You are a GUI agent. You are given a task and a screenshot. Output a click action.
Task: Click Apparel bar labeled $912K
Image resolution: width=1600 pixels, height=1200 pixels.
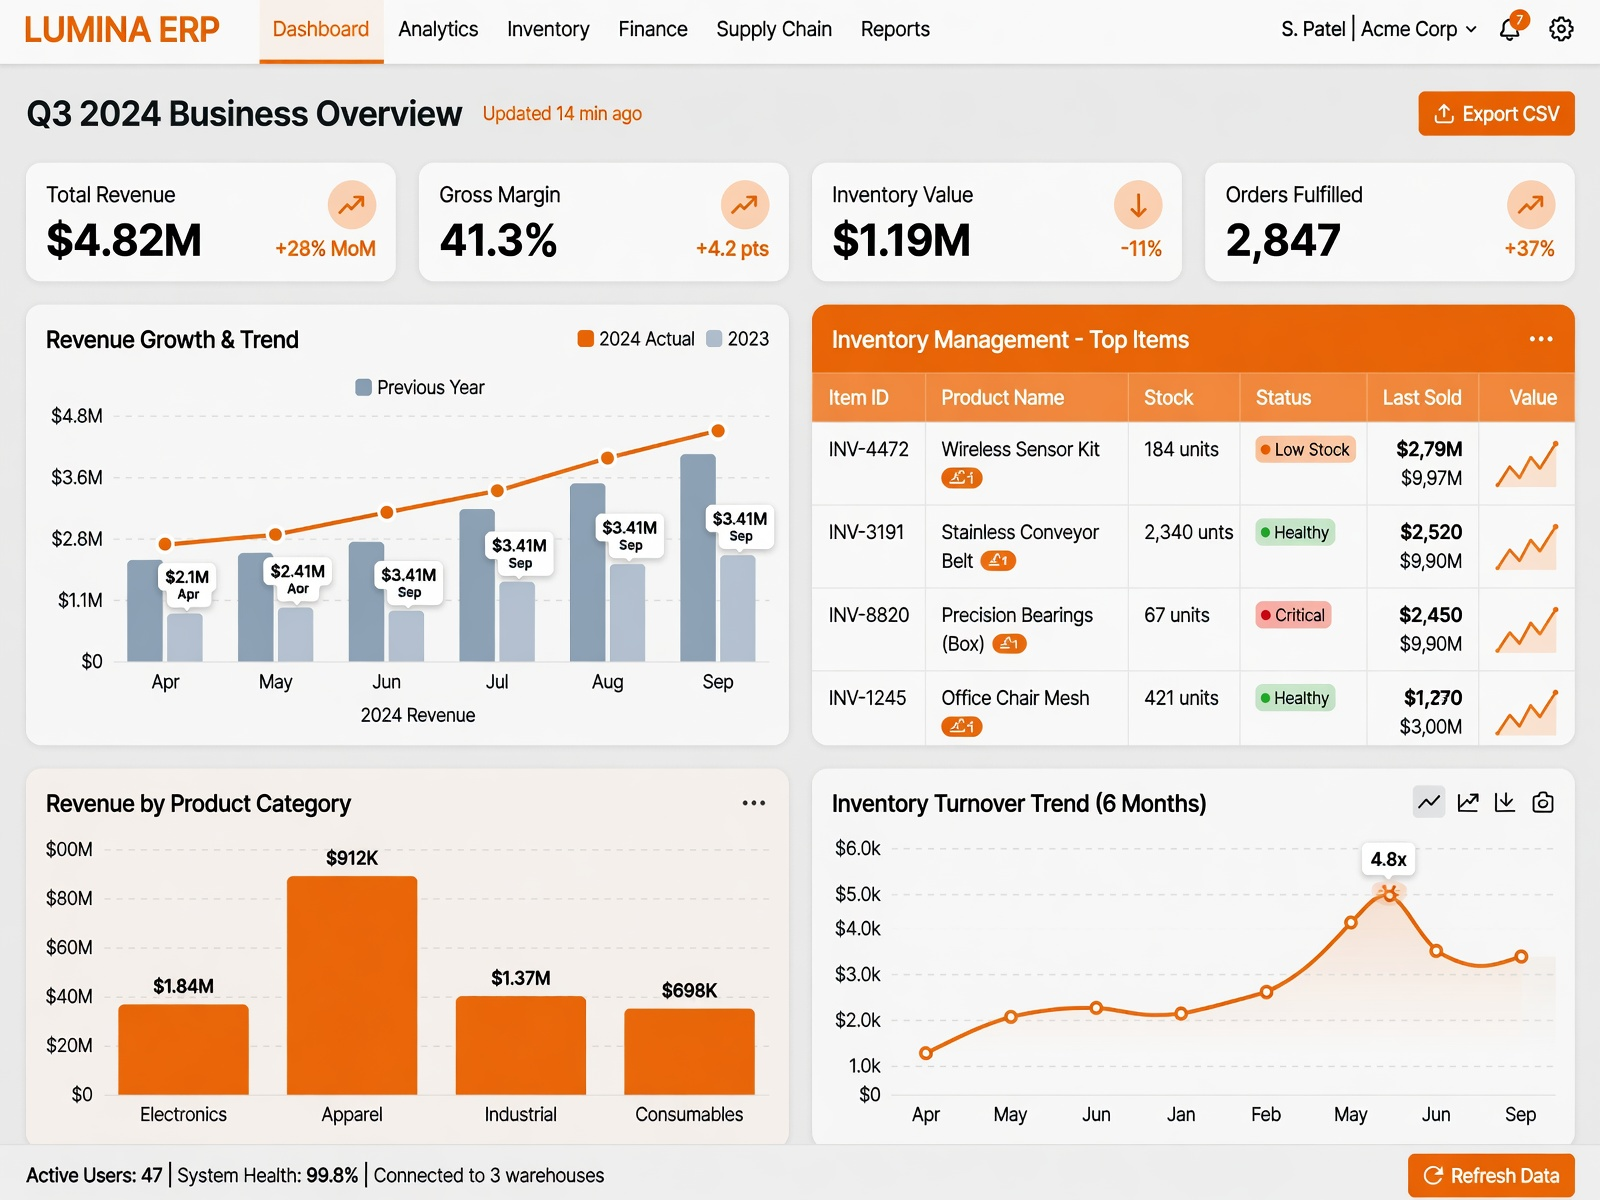point(352,985)
